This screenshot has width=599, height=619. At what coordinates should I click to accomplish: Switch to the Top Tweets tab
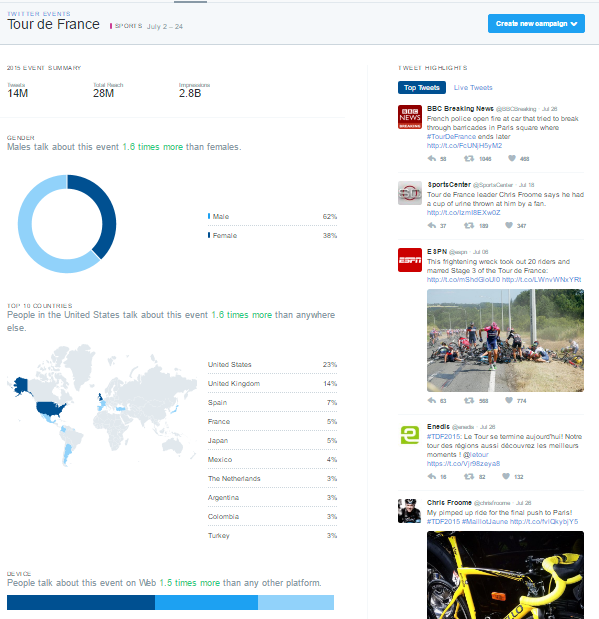click(x=422, y=88)
